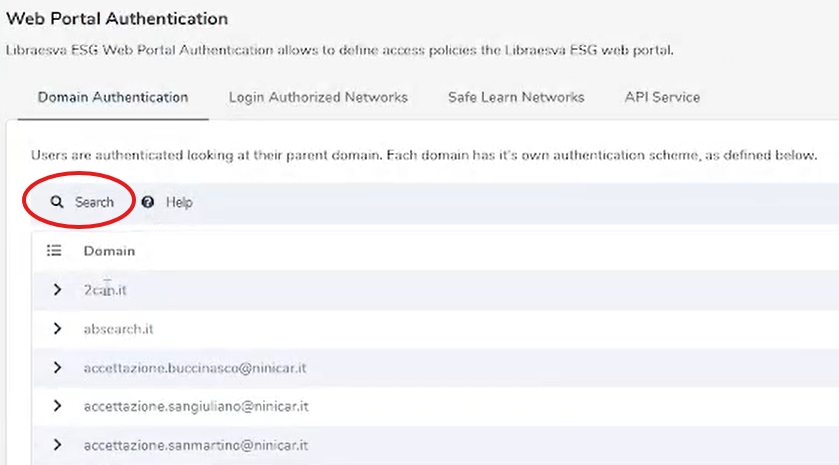The image size is (839, 465).
Task: Go to the API Service tab
Action: (x=662, y=98)
